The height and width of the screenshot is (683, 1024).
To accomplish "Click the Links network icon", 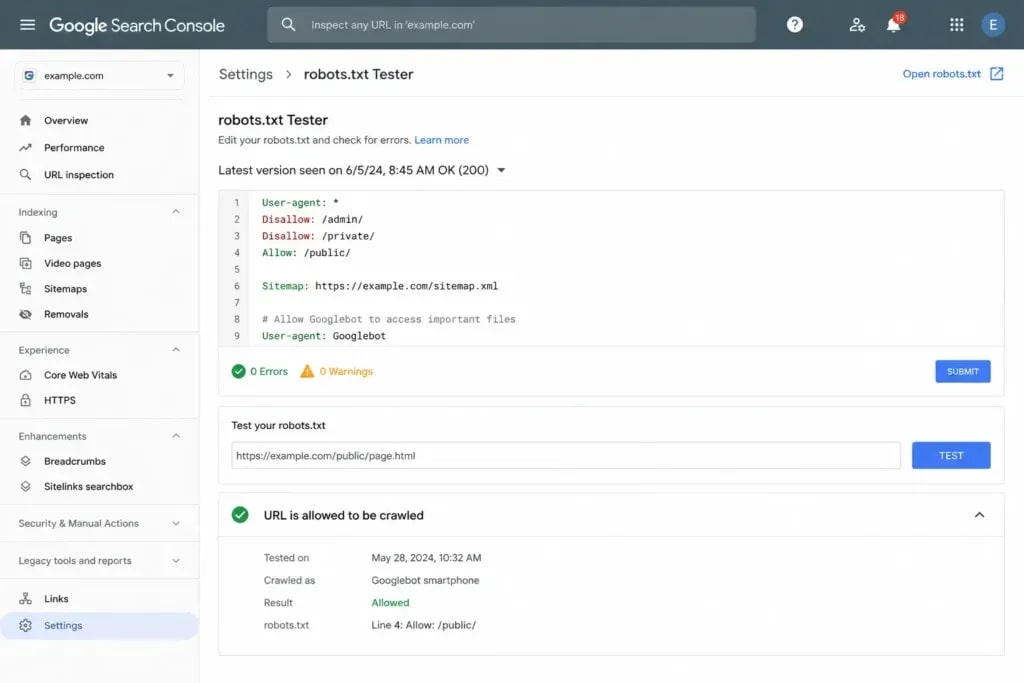I will tap(25, 598).
